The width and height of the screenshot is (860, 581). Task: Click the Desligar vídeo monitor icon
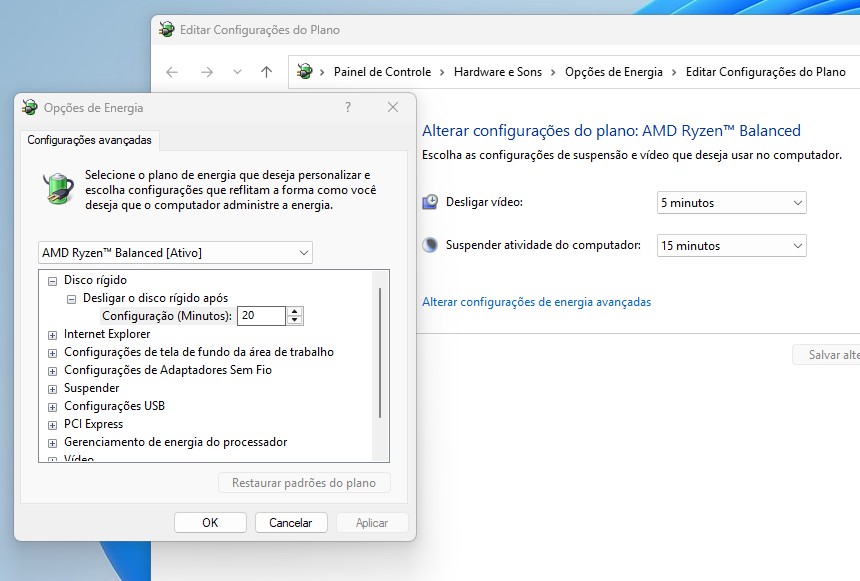pyautogui.click(x=430, y=202)
